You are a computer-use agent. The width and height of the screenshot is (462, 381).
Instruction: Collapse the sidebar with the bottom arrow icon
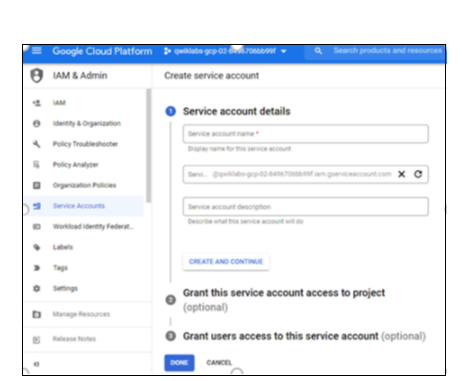click(x=37, y=364)
